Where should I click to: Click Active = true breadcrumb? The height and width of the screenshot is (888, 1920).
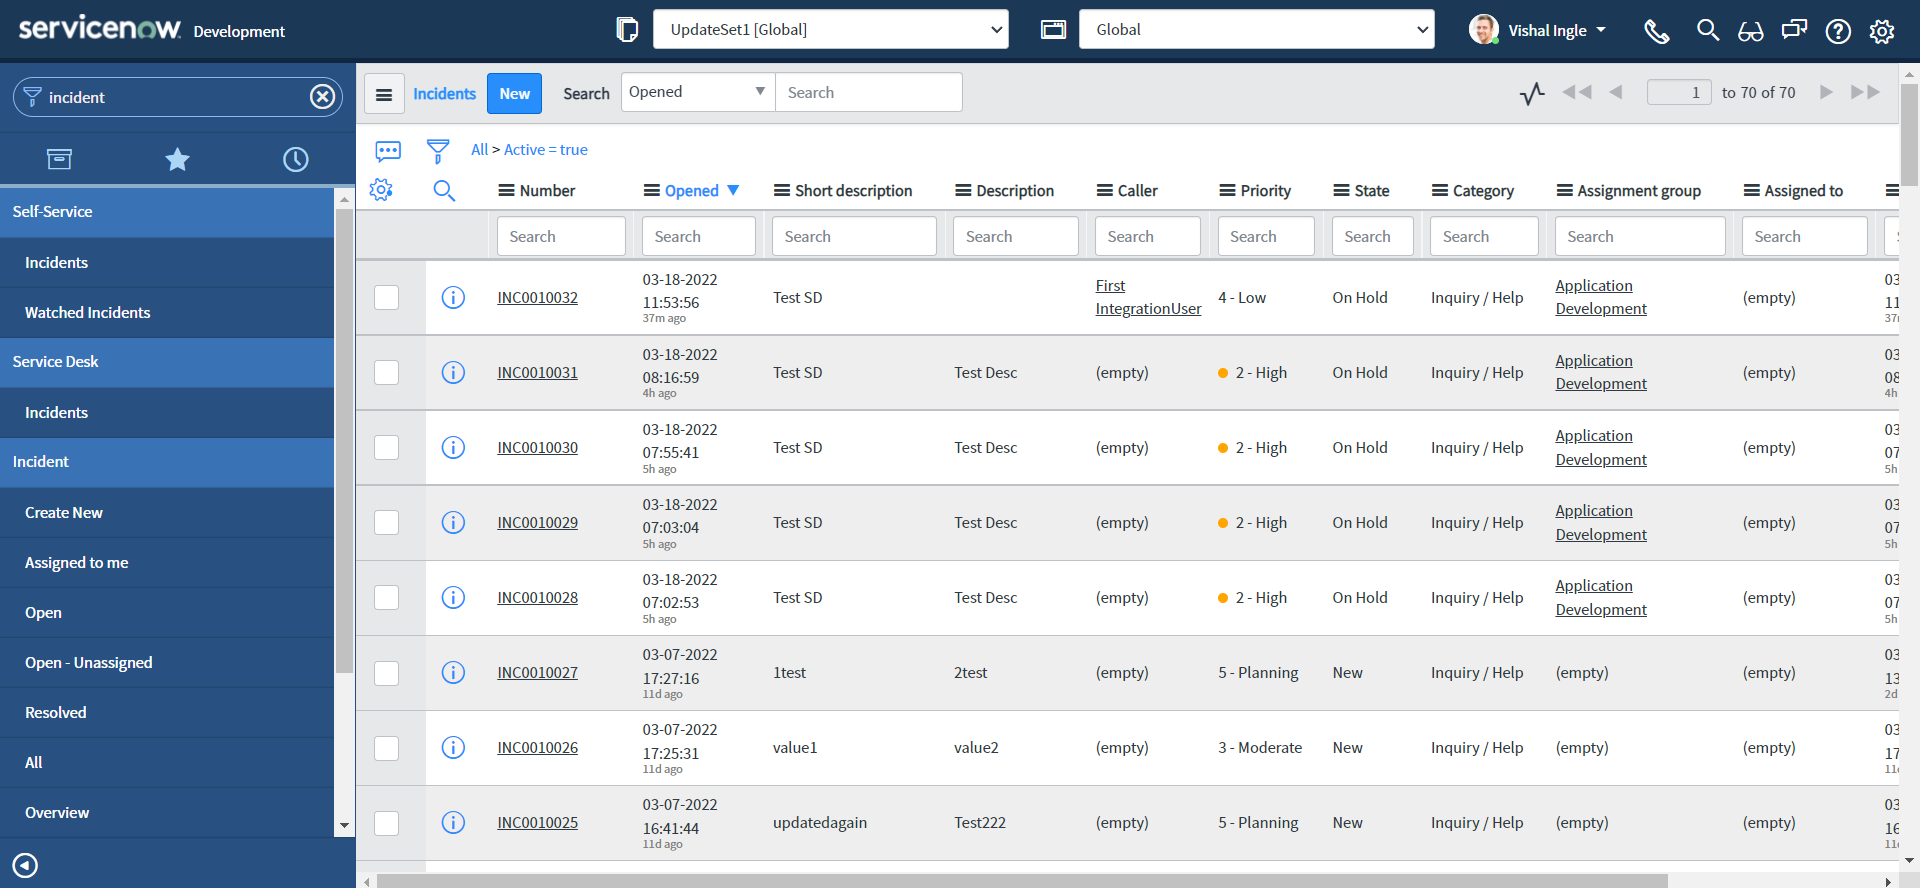pos(546,150)
